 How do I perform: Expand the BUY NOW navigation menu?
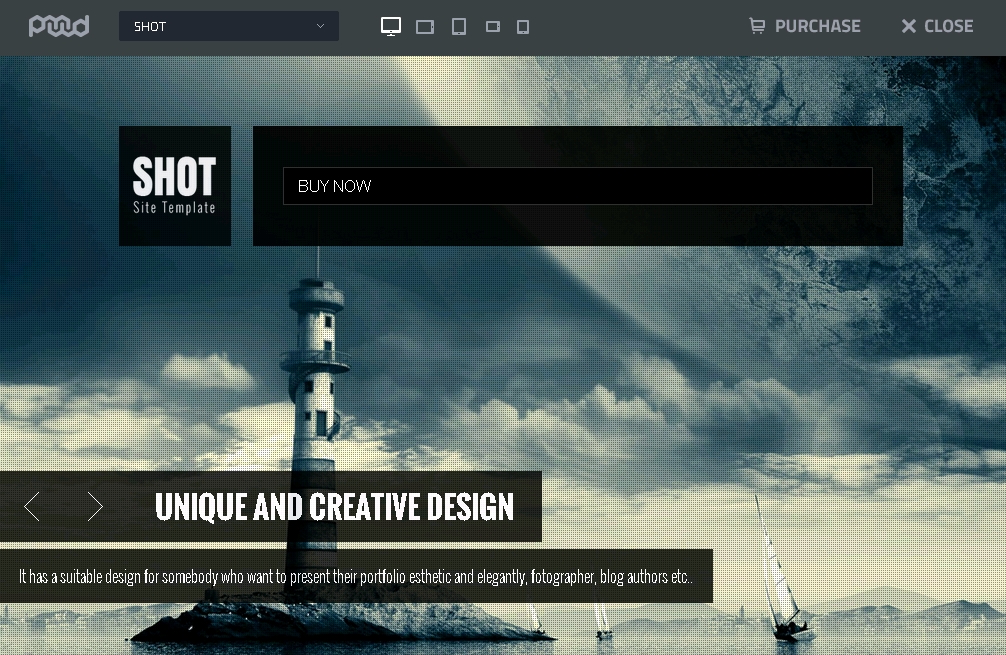coord(577,186)
